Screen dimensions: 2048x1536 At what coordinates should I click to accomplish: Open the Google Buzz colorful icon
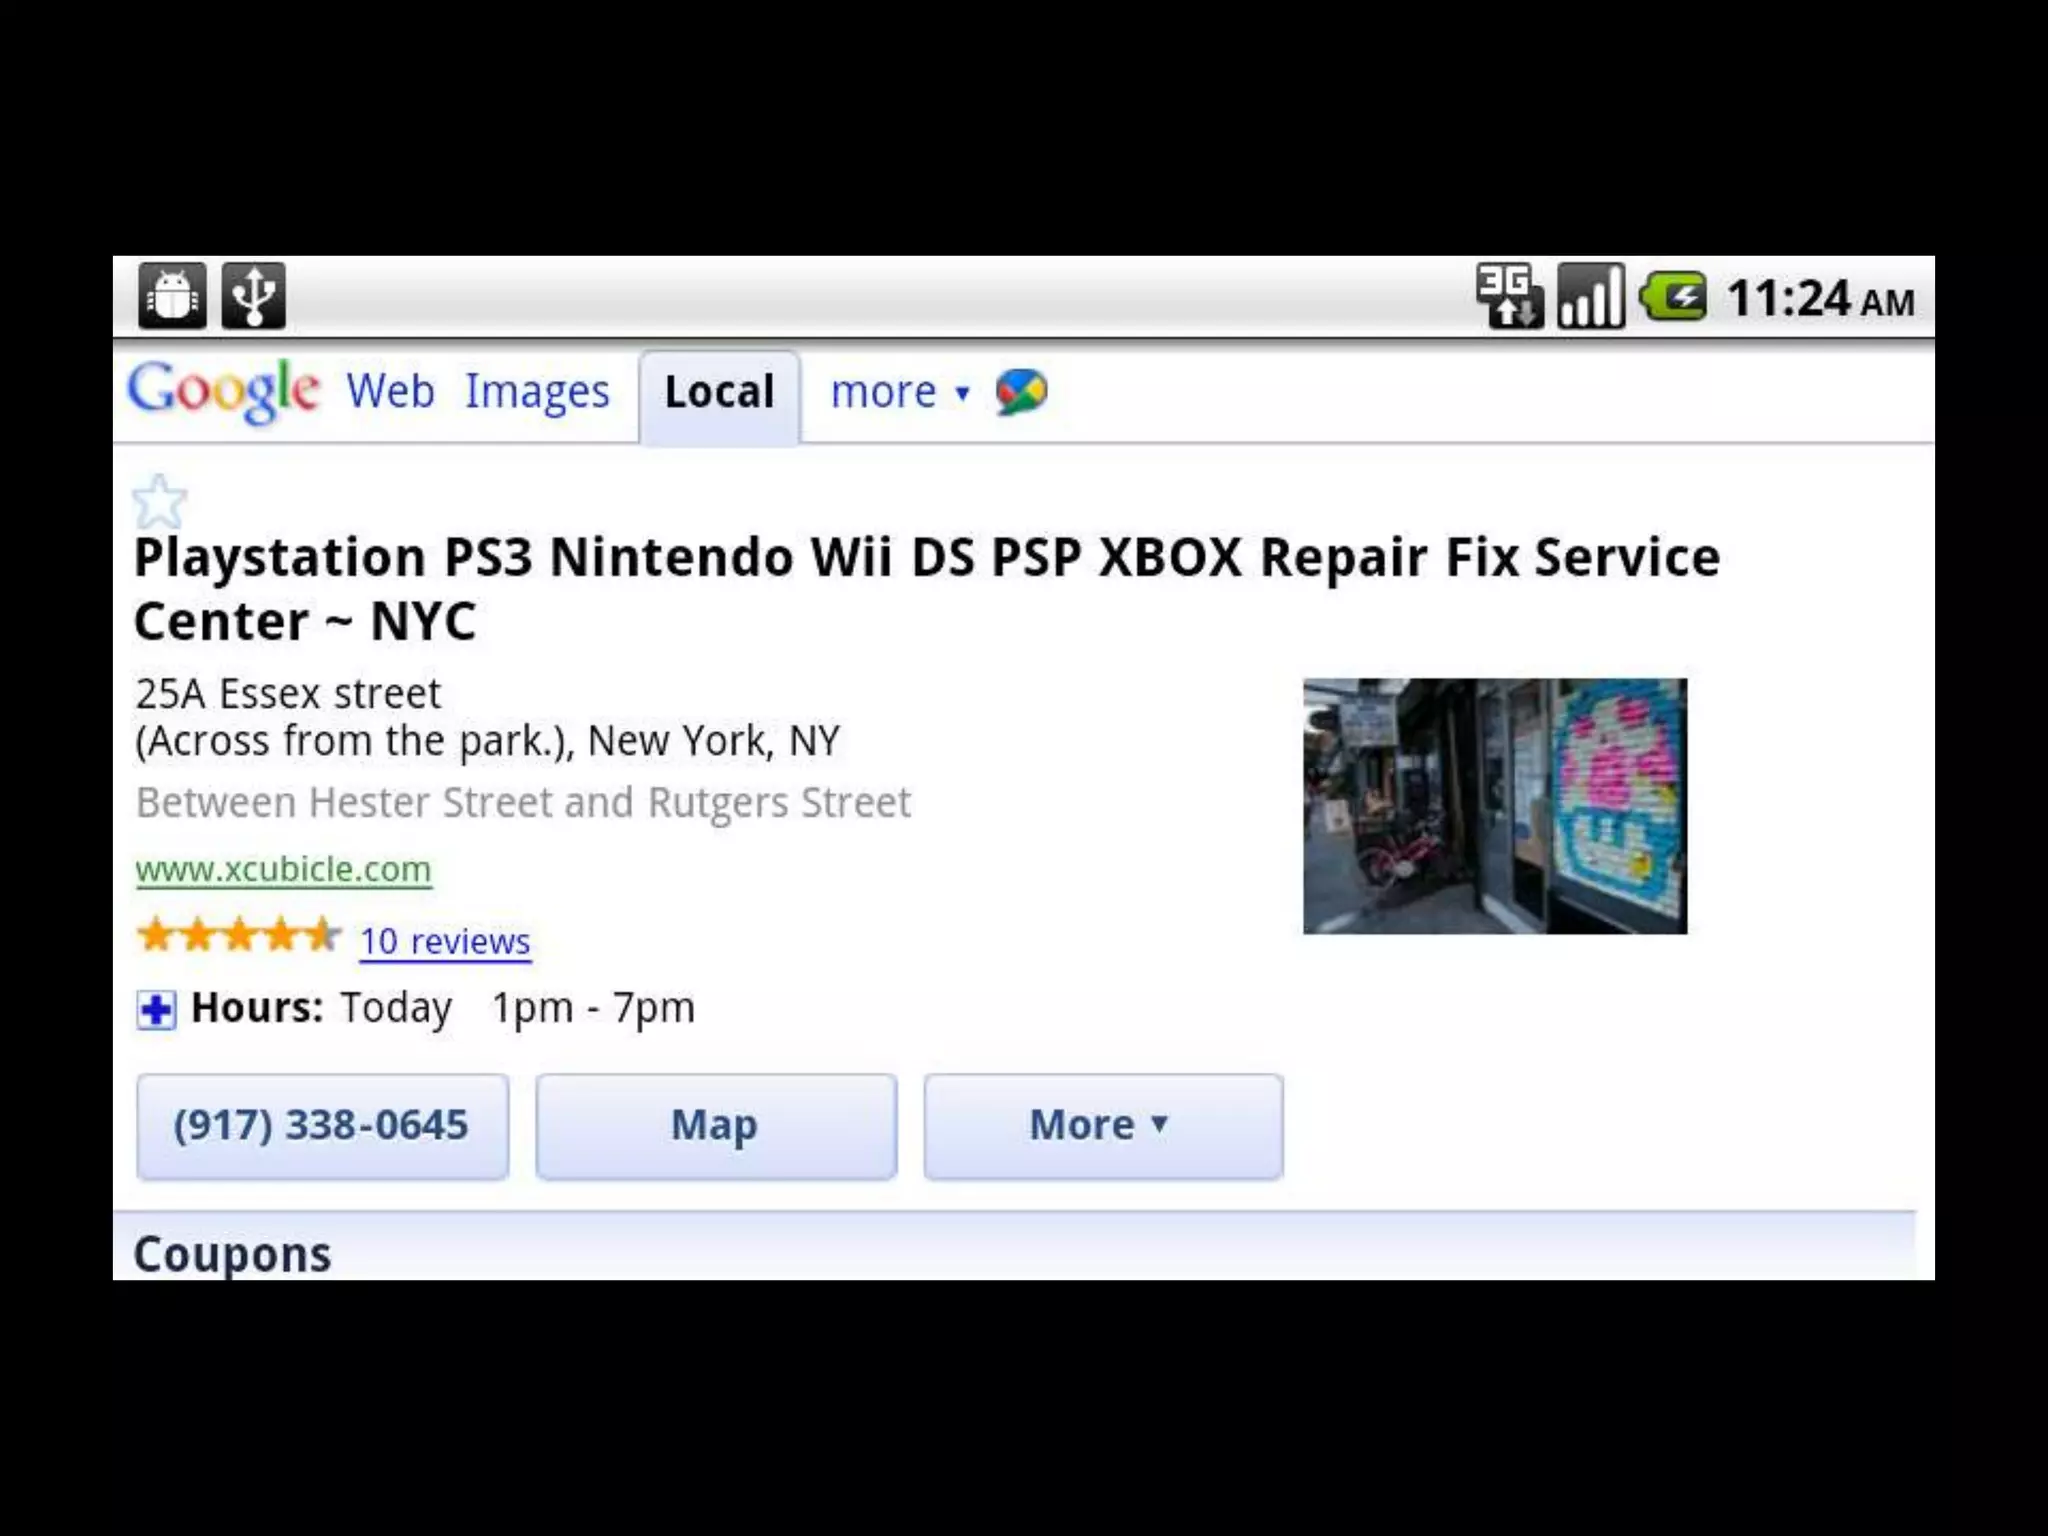tap(1021, 392)
